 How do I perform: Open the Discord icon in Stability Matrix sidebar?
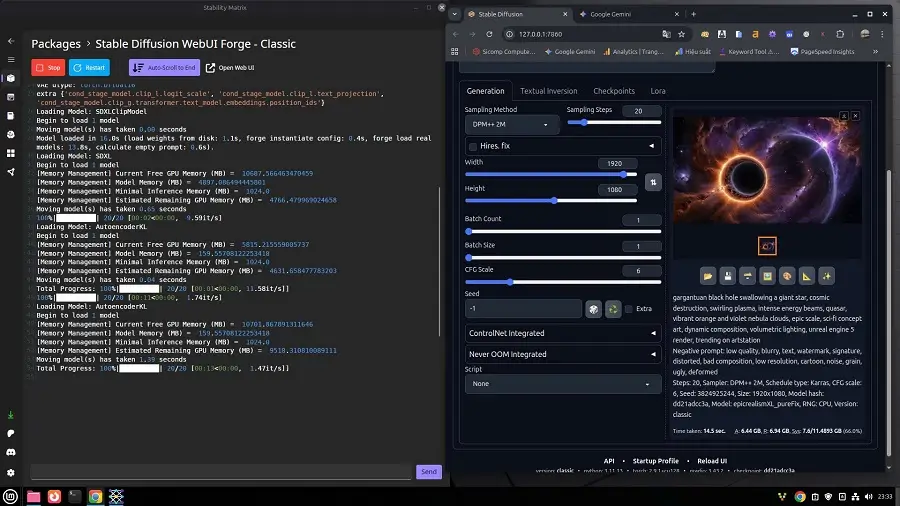[10, 453]
